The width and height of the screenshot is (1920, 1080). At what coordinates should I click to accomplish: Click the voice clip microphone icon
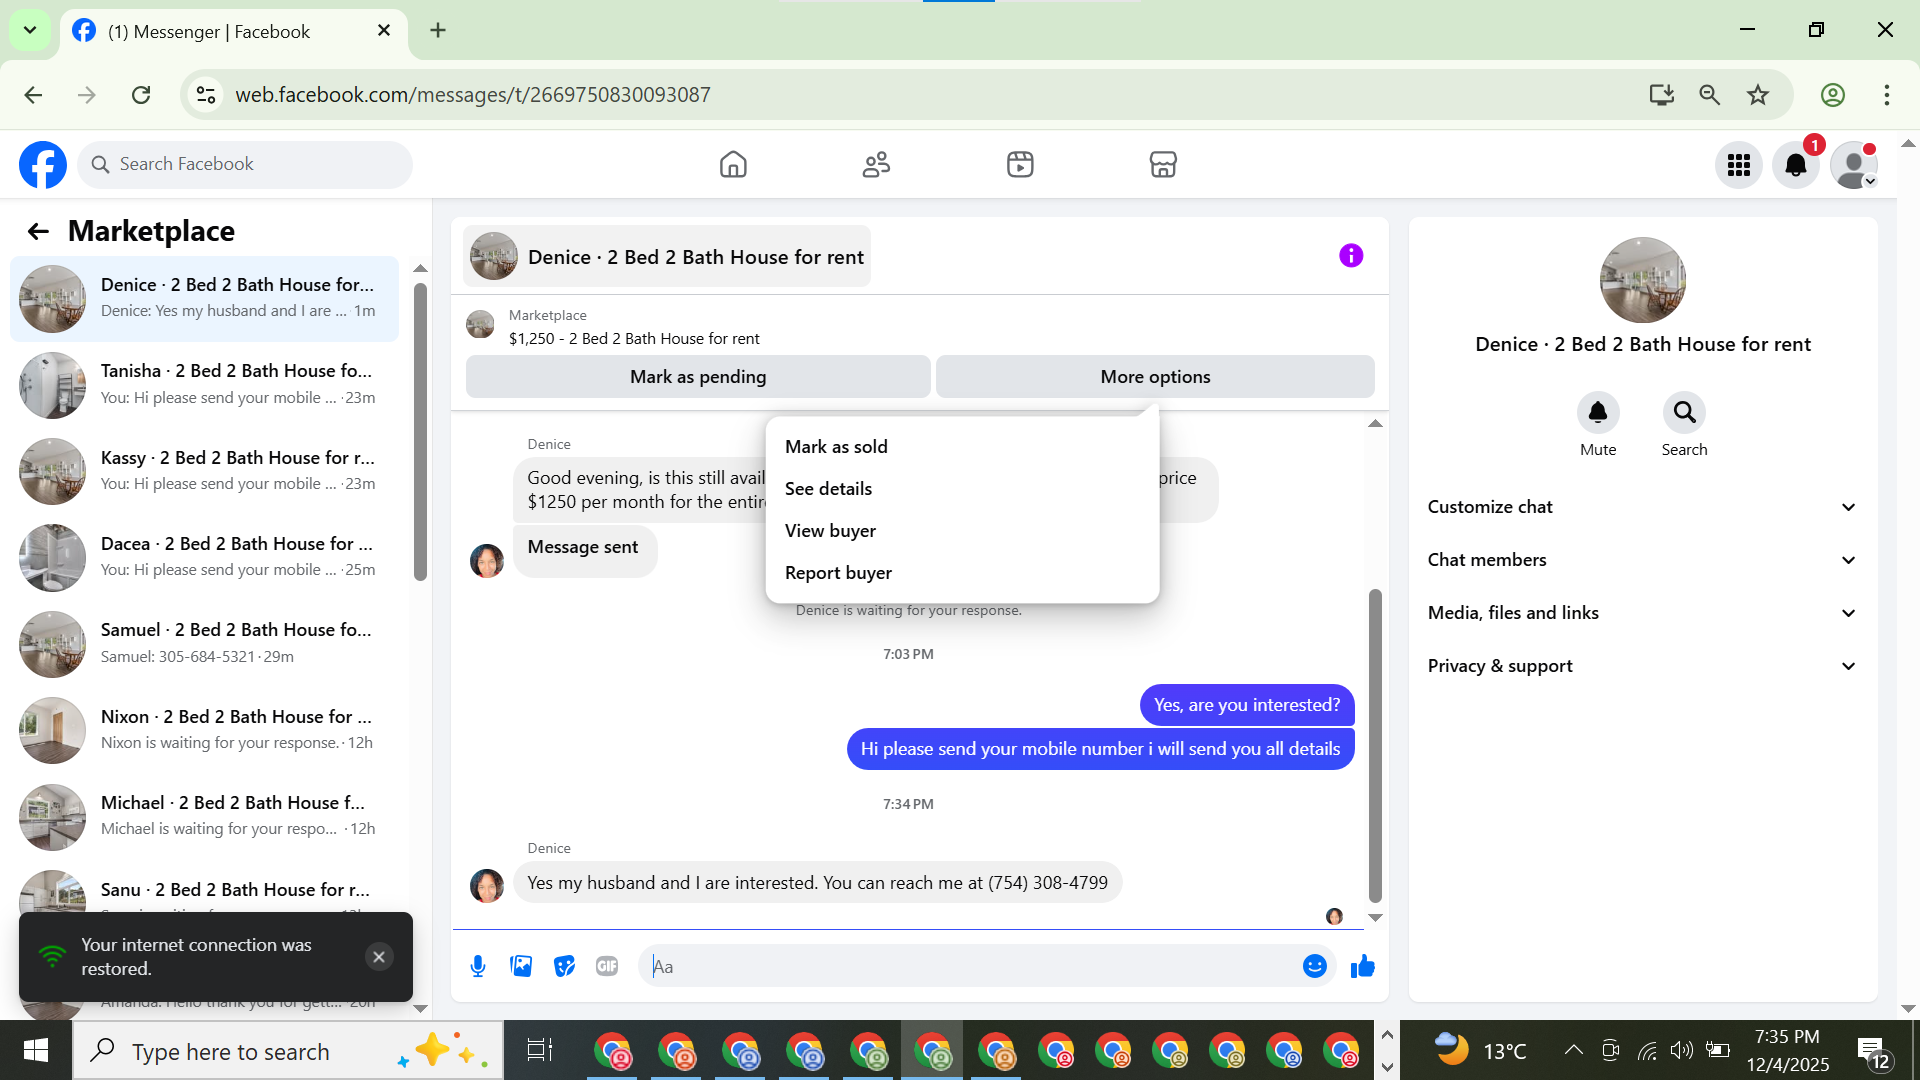(478, 966)
